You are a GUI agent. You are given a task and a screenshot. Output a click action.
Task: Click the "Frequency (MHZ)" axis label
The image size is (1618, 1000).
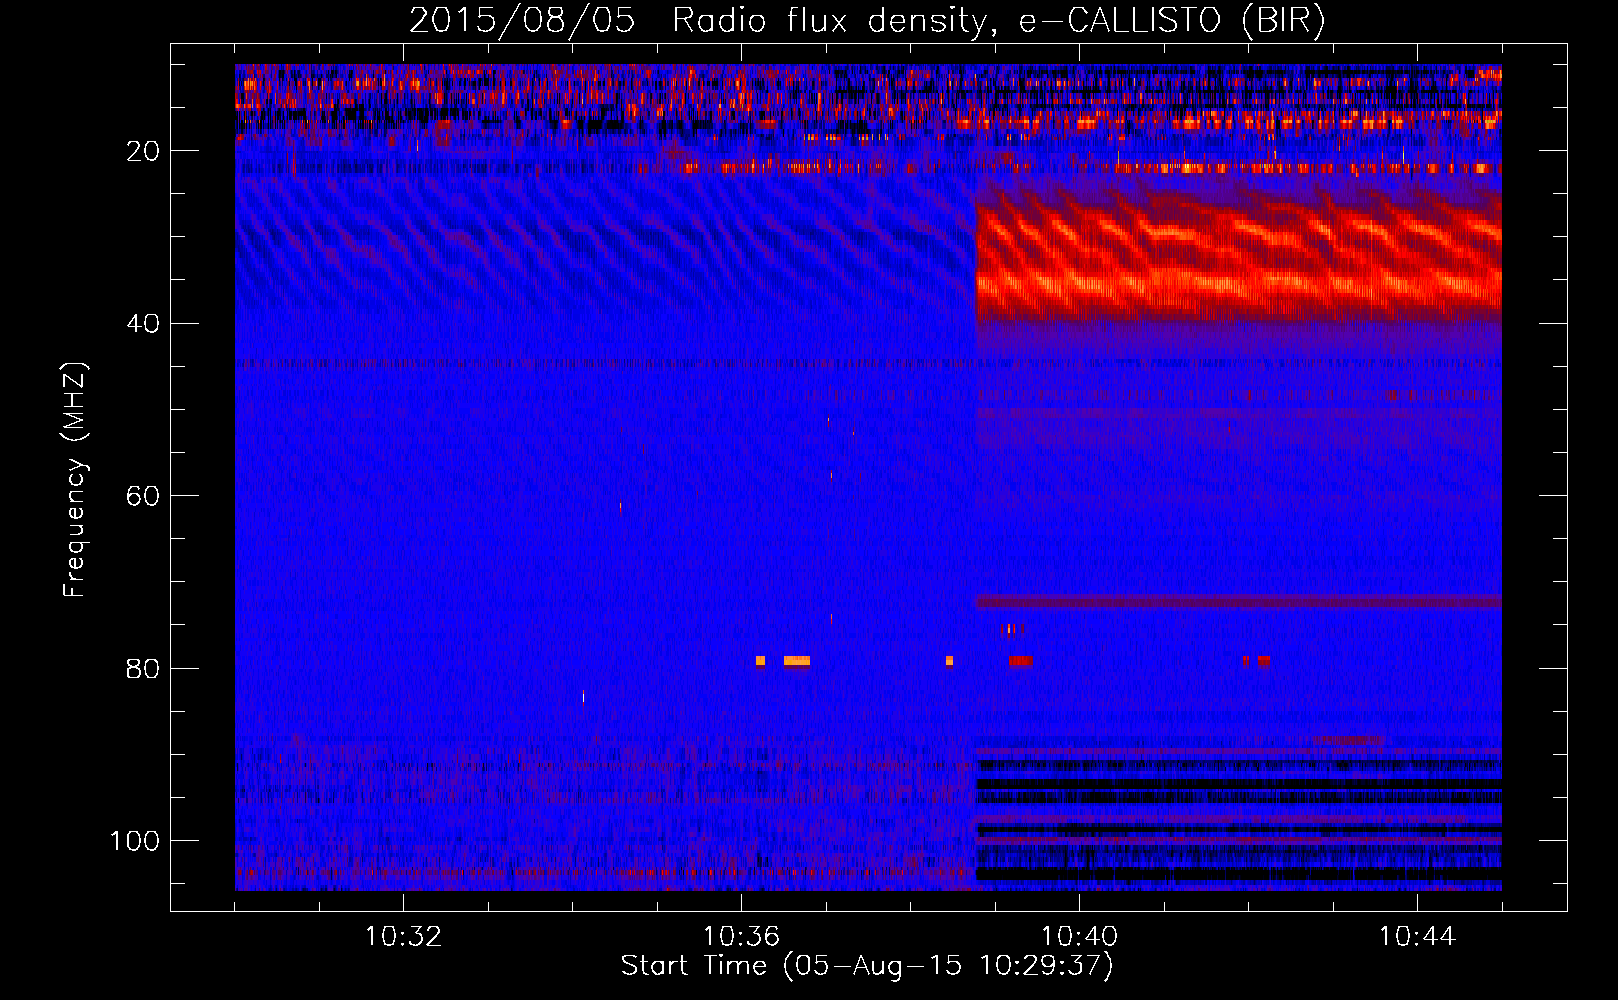(75, 480)
